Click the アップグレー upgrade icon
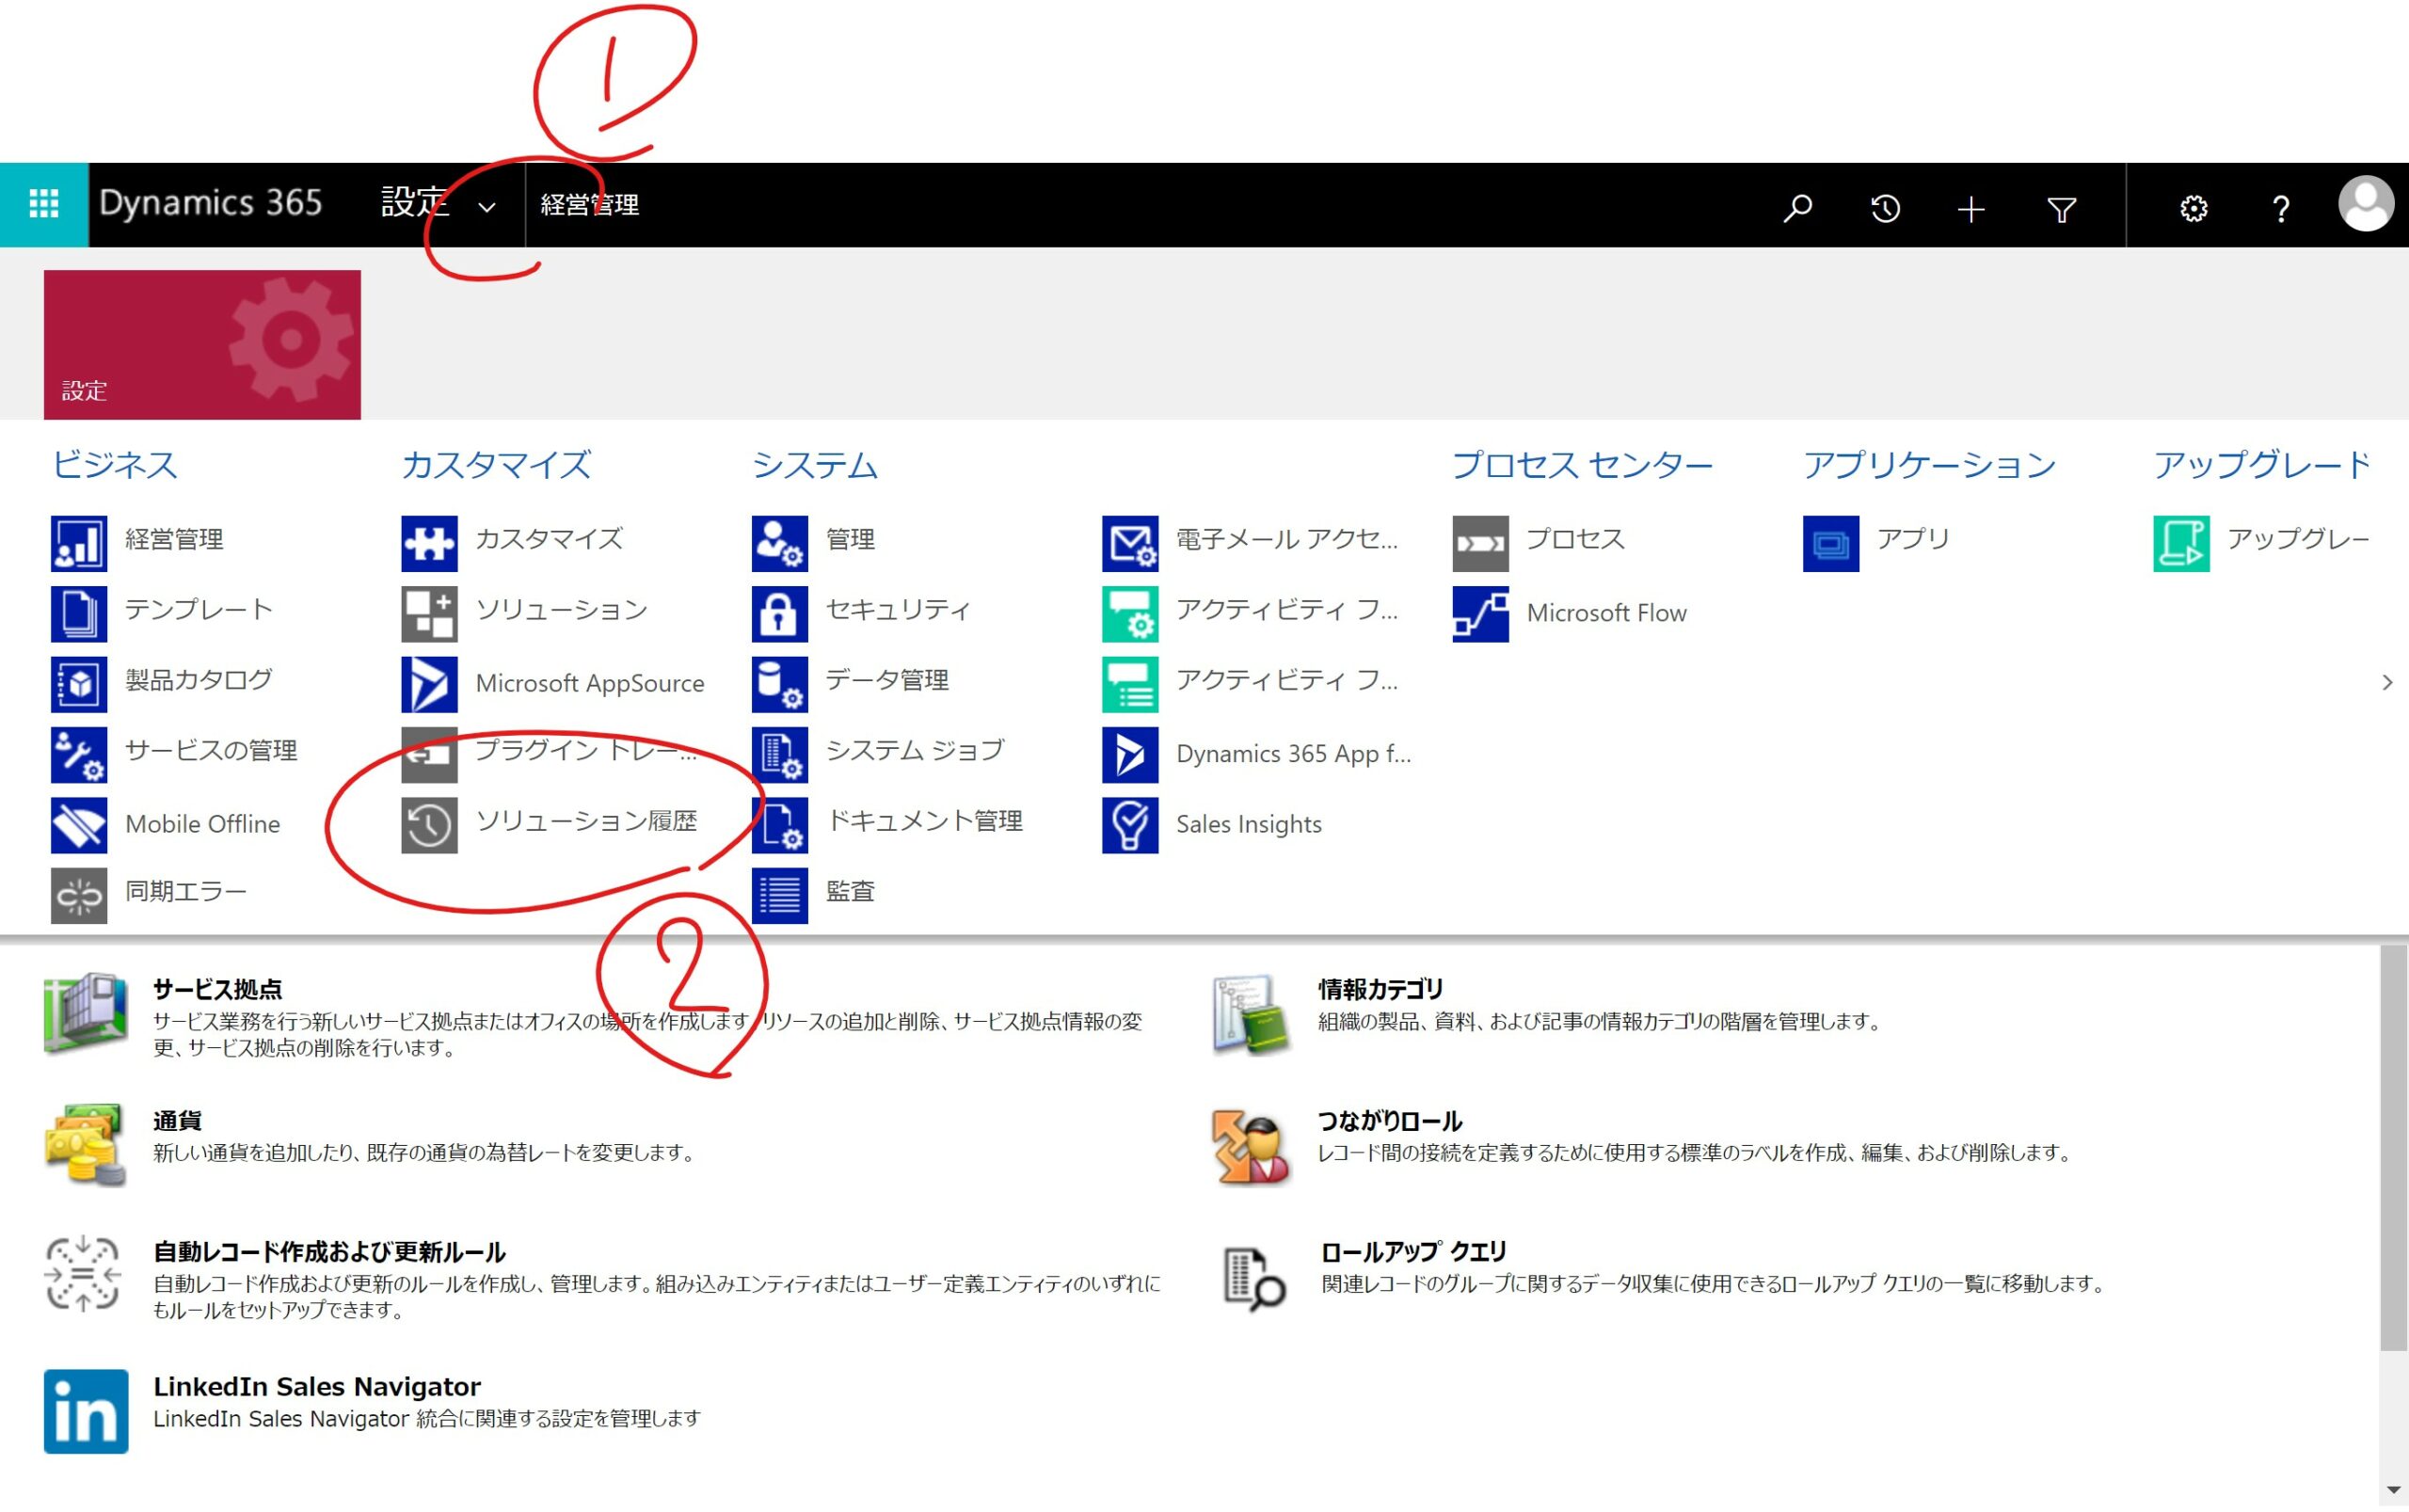The image size is (2409, 1512). pyautogui.click(x=2182, y=543)
